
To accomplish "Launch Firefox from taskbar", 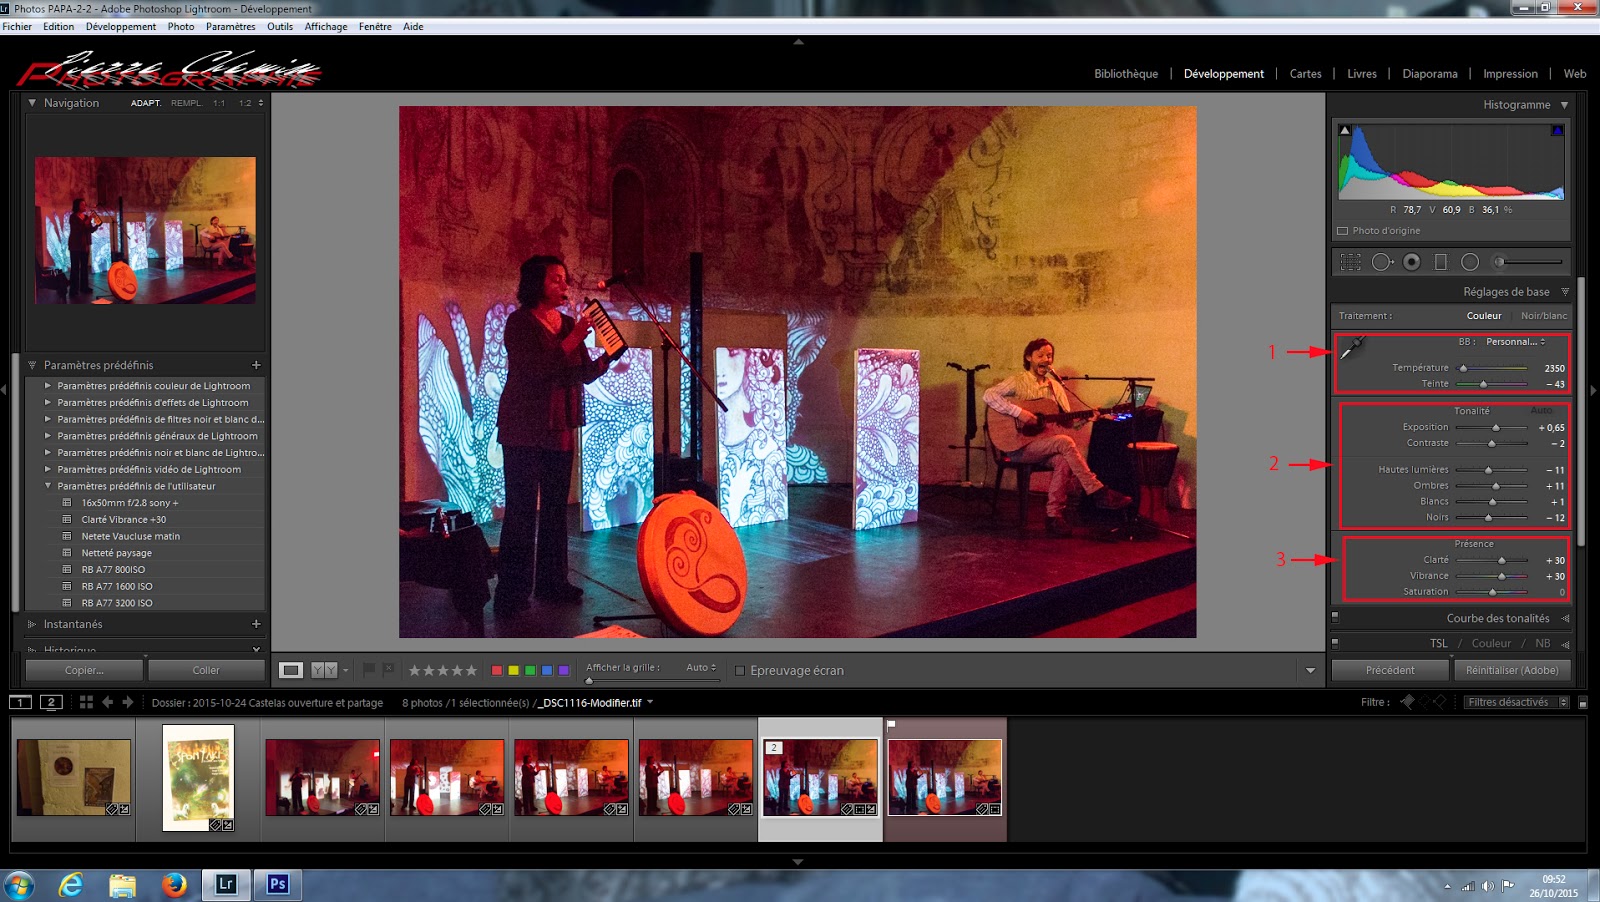I will [174, 884].
